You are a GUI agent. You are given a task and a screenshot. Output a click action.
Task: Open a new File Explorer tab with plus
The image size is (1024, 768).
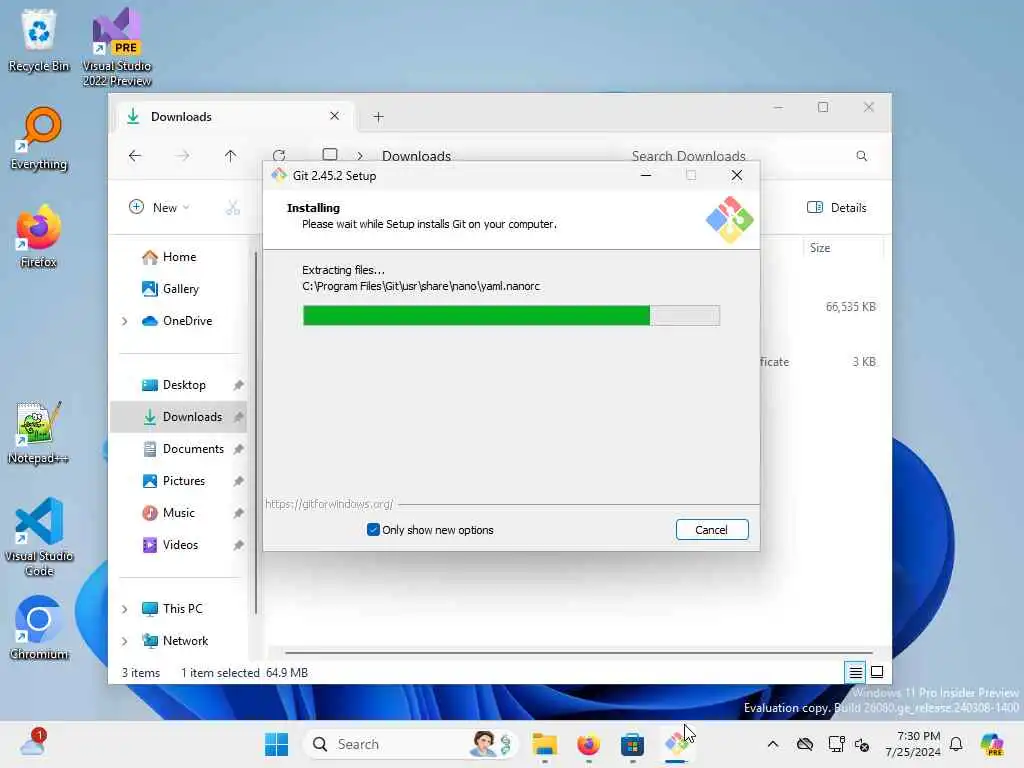pyautogui.click(x=378, y=117)
